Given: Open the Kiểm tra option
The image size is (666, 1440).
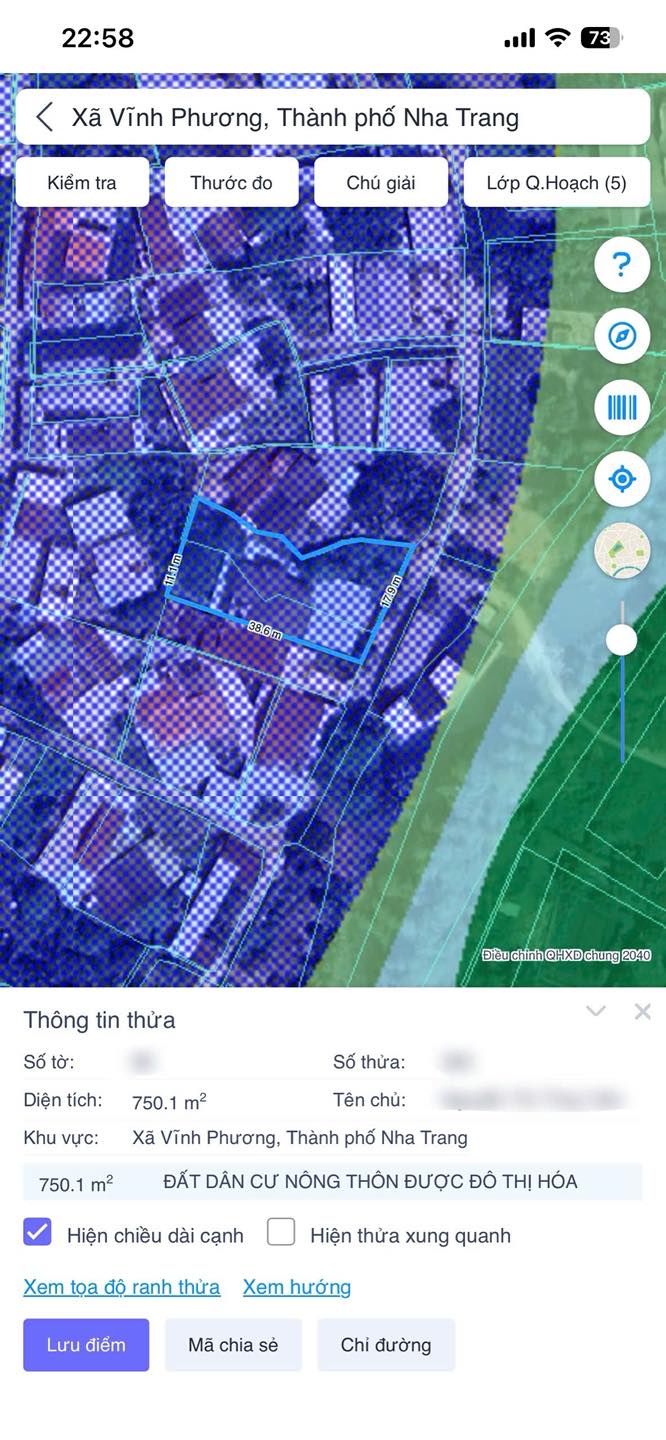Looking at the screenshot, I should (x=82, y=183).
